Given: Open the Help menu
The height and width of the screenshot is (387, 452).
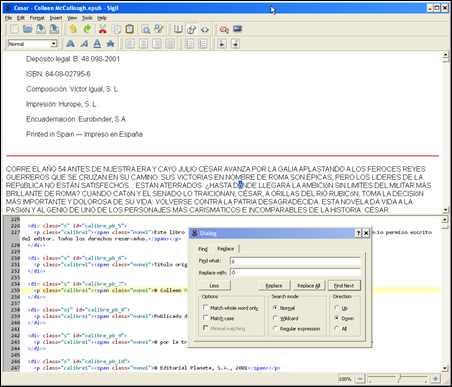Looking at the screenshot, I should click(102, 18).
